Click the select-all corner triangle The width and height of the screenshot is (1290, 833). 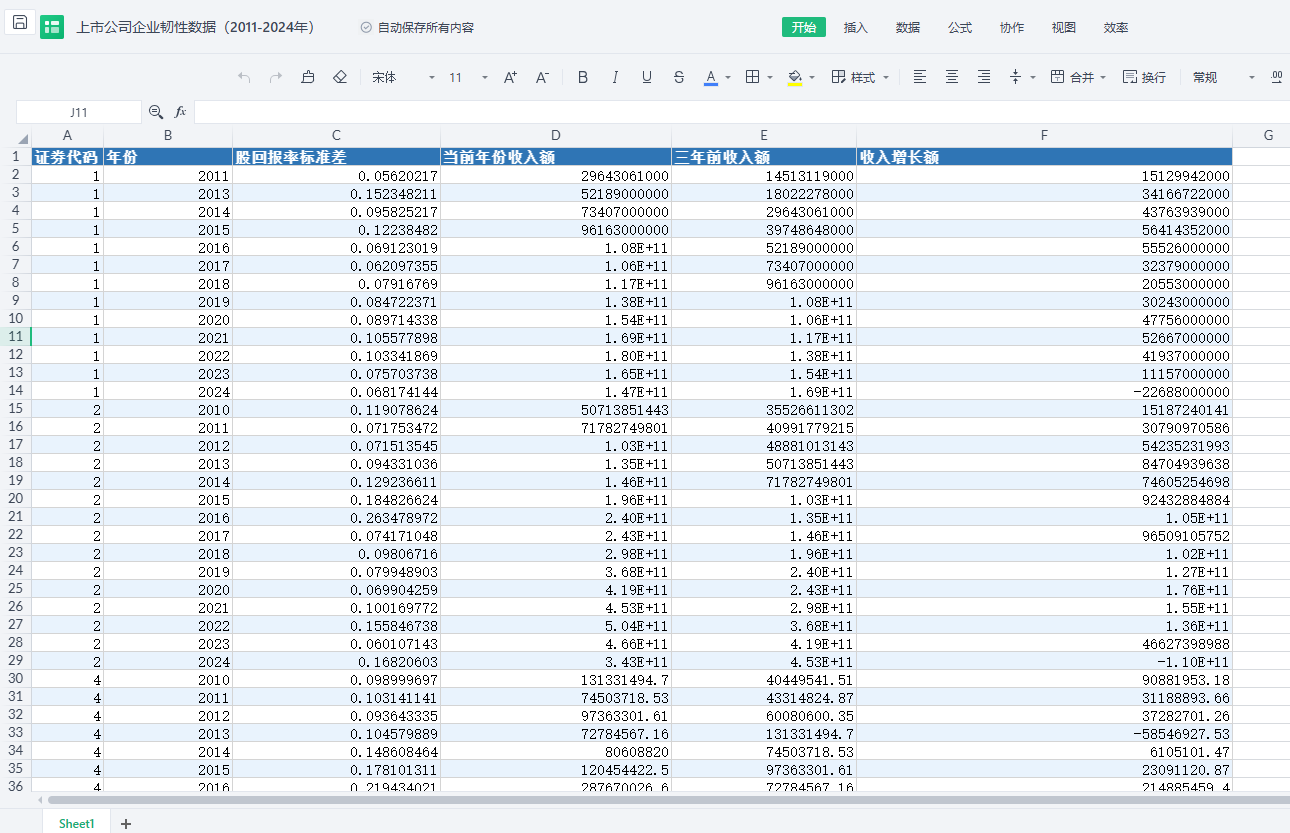(x=23, y=138)
